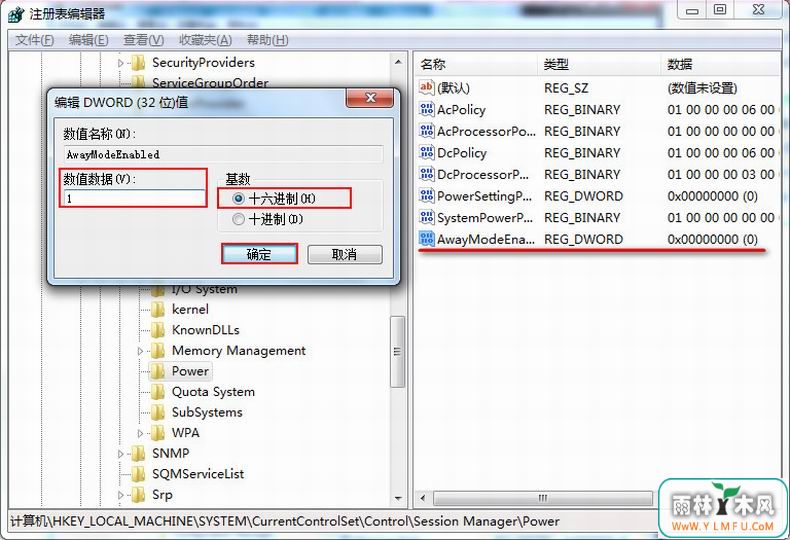Select the AwayModeEna... value name
Screen dimensions: 790x540
486,239
